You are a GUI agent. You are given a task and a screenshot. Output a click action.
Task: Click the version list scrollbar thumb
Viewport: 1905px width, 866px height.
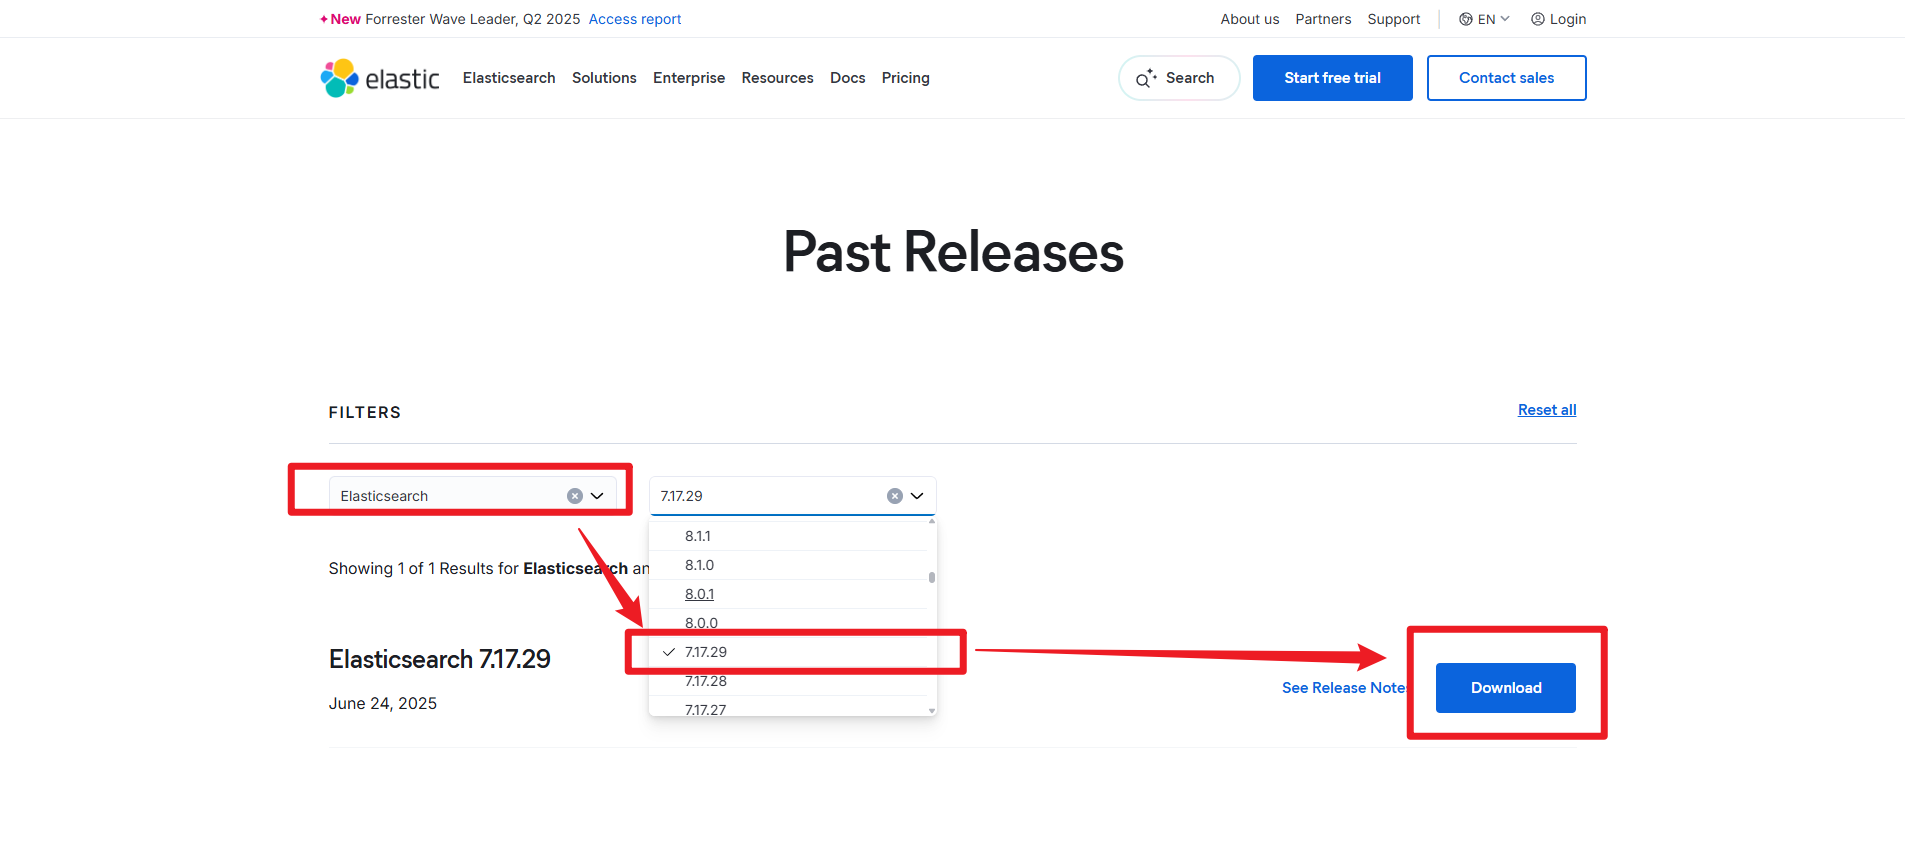pos(932,577)
